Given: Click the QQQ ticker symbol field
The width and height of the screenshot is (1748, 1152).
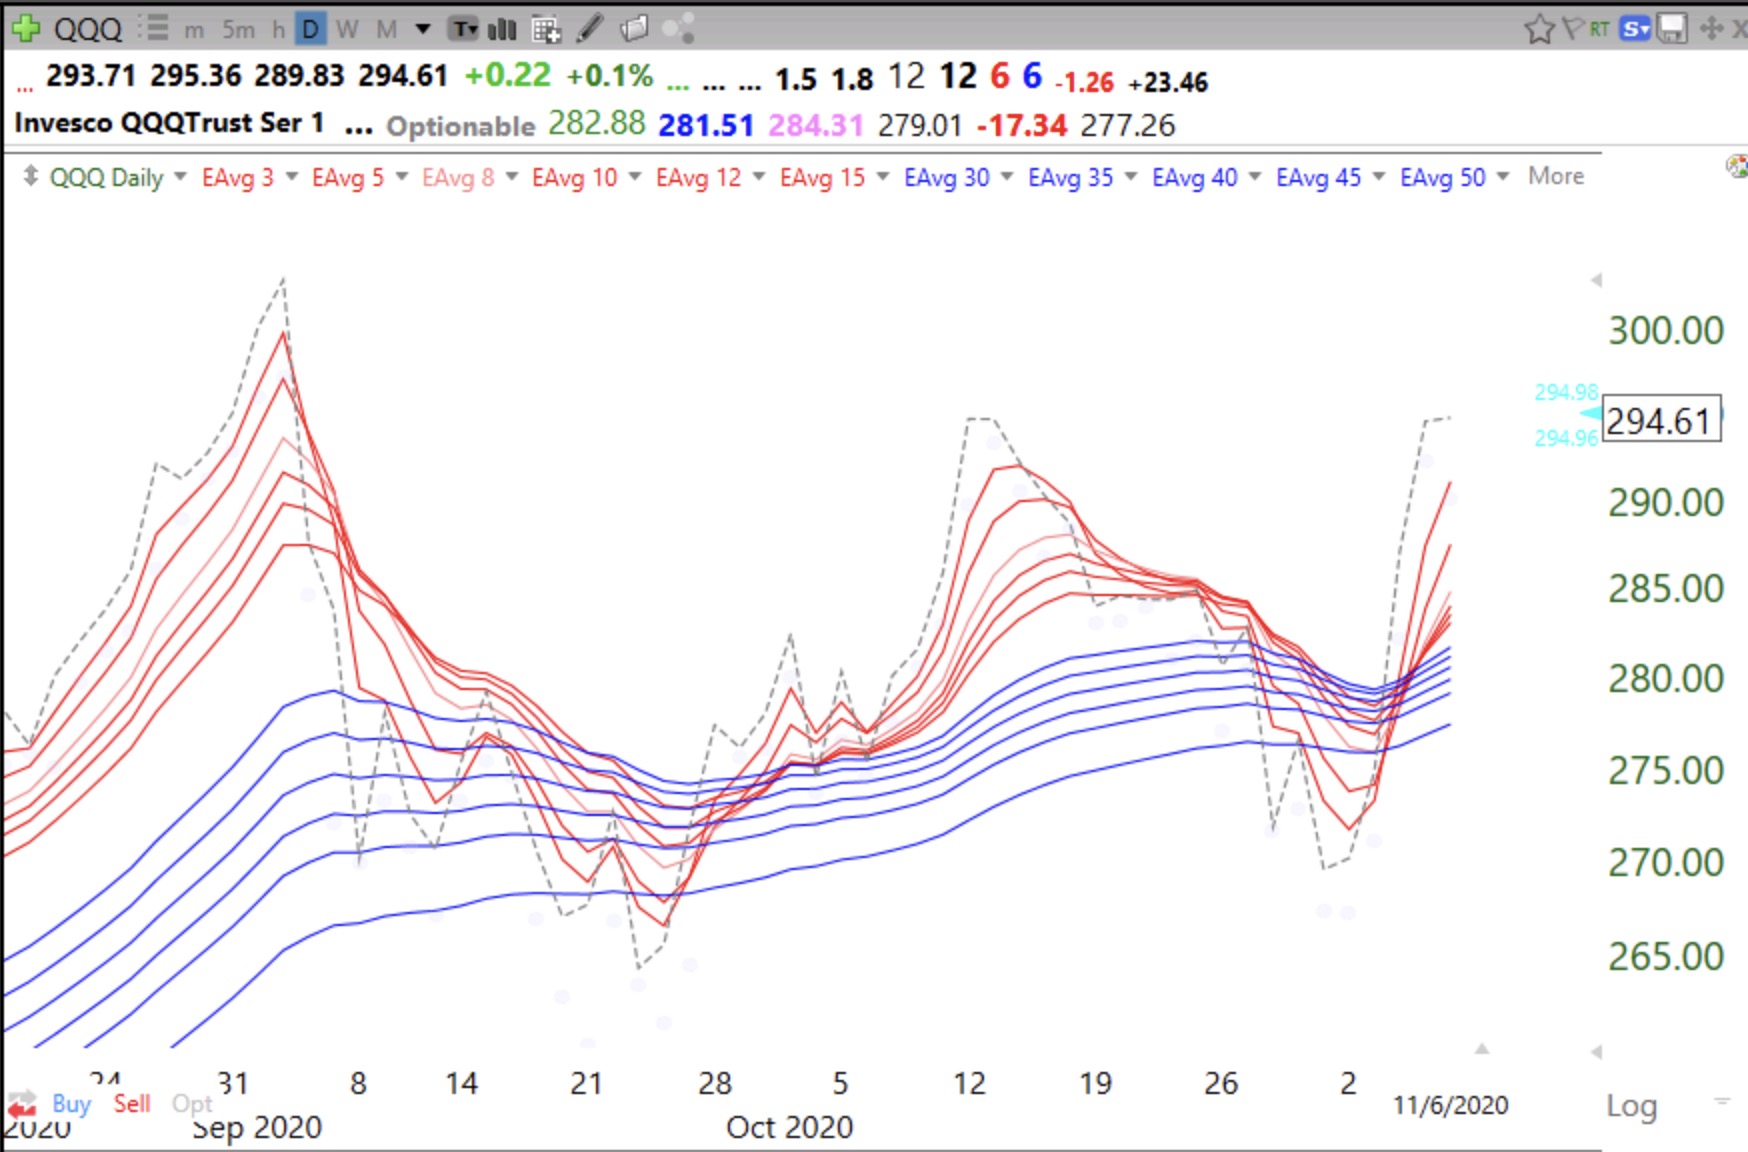Looking at the screenshot, I should point(88,29).
